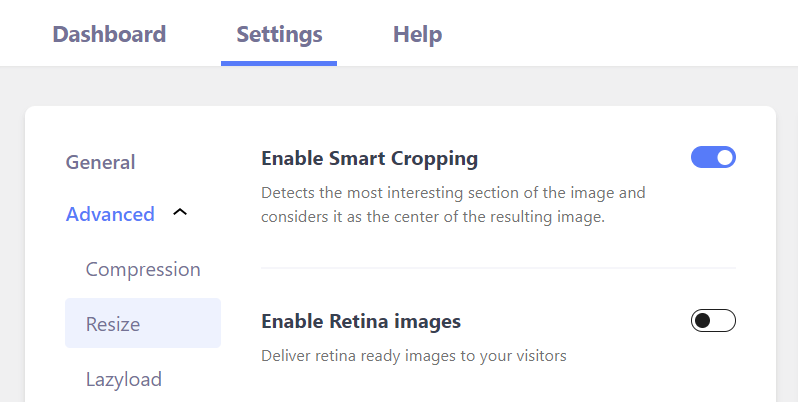Click the Advanced sidebar heading
This screenshot has height=402, width=798.
click(110, 214)
